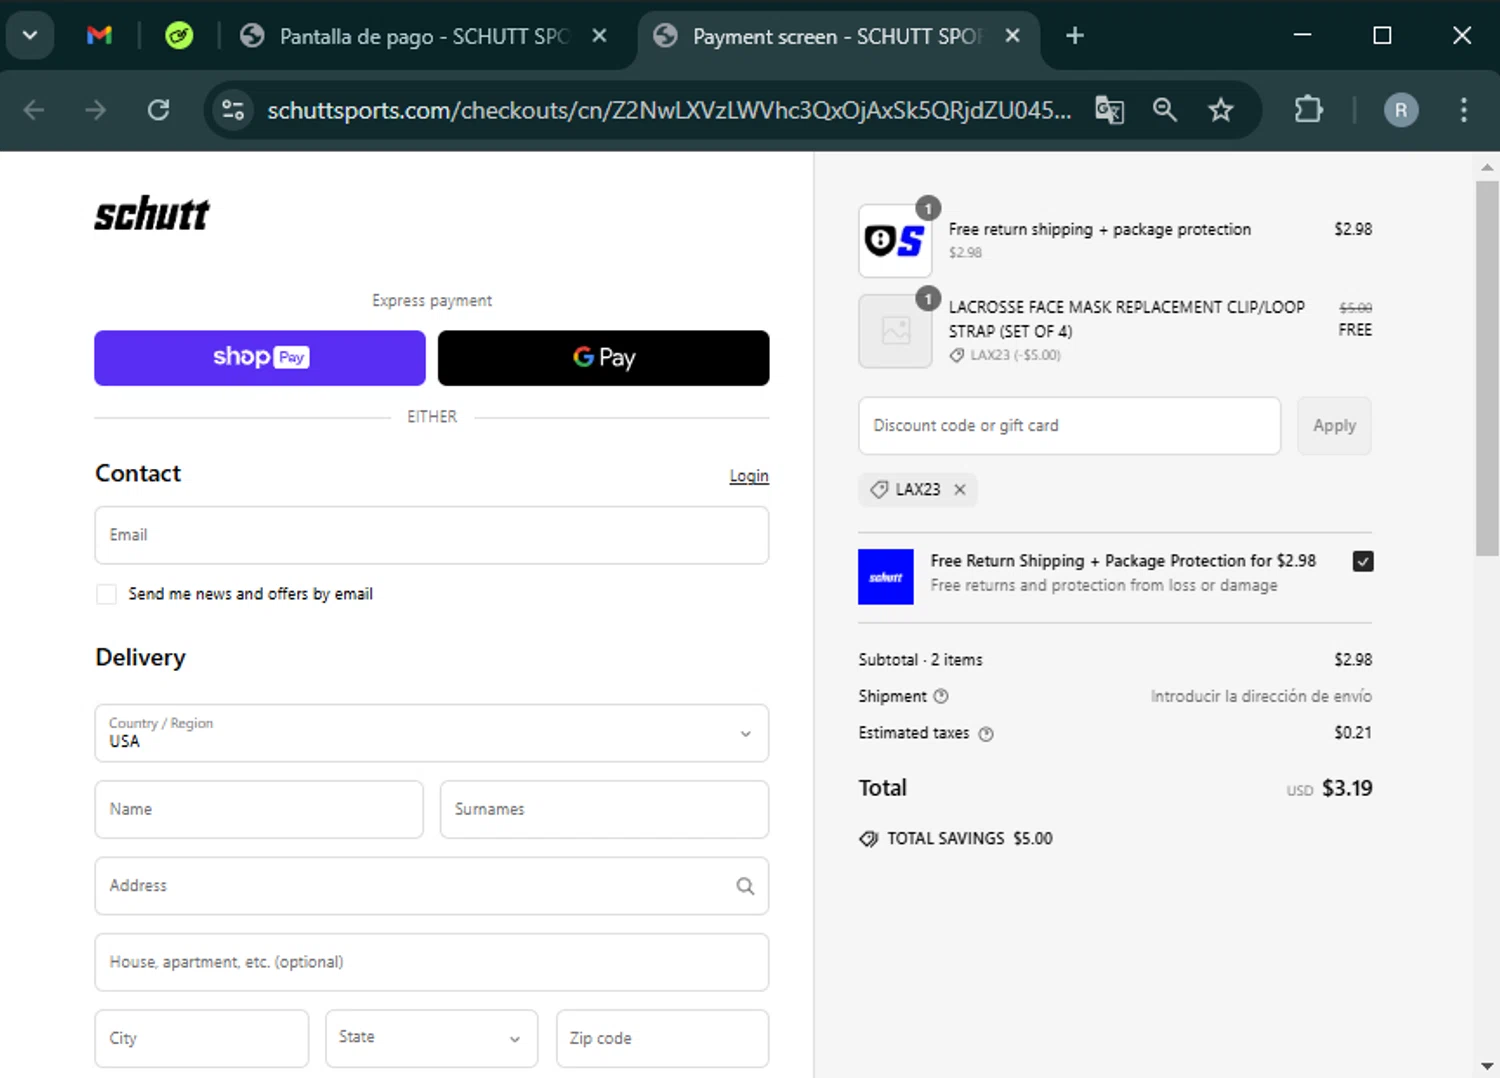1500x1078 pixels.
Task: Open Estimated taxes help info icon
Action: [986, 734]
